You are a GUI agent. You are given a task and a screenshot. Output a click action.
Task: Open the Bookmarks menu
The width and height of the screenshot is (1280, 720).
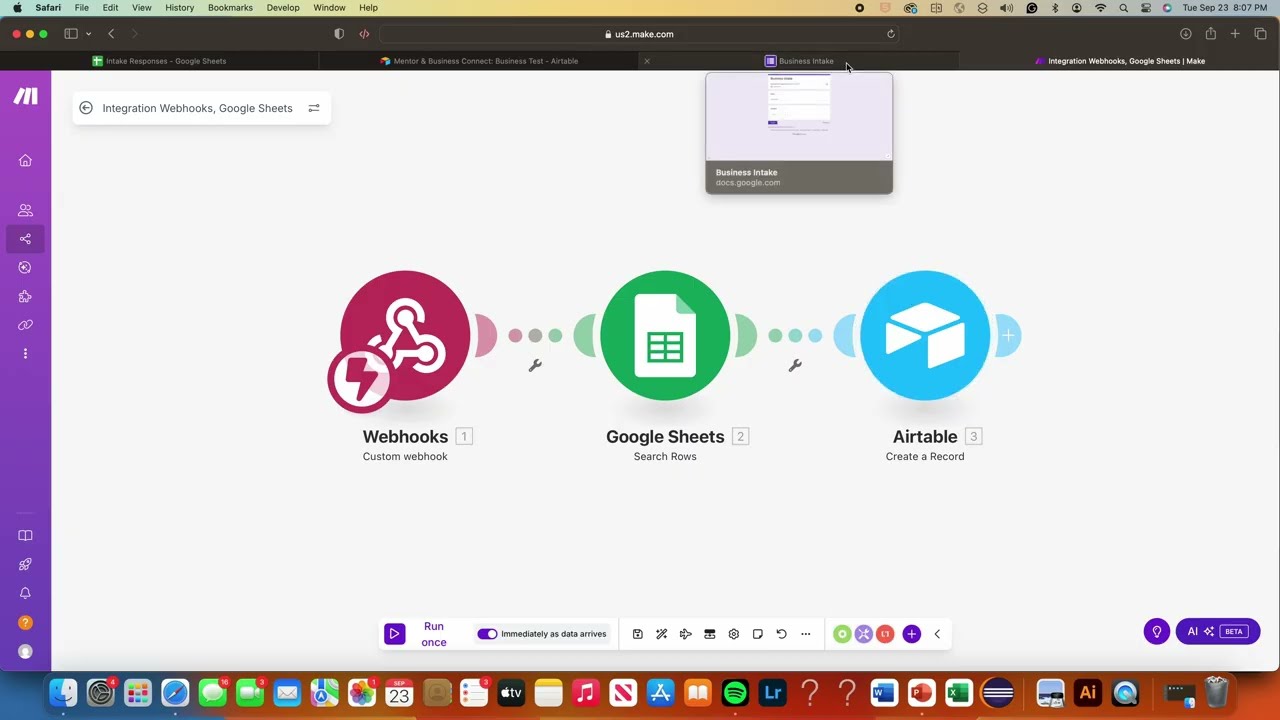coord(230,8)
